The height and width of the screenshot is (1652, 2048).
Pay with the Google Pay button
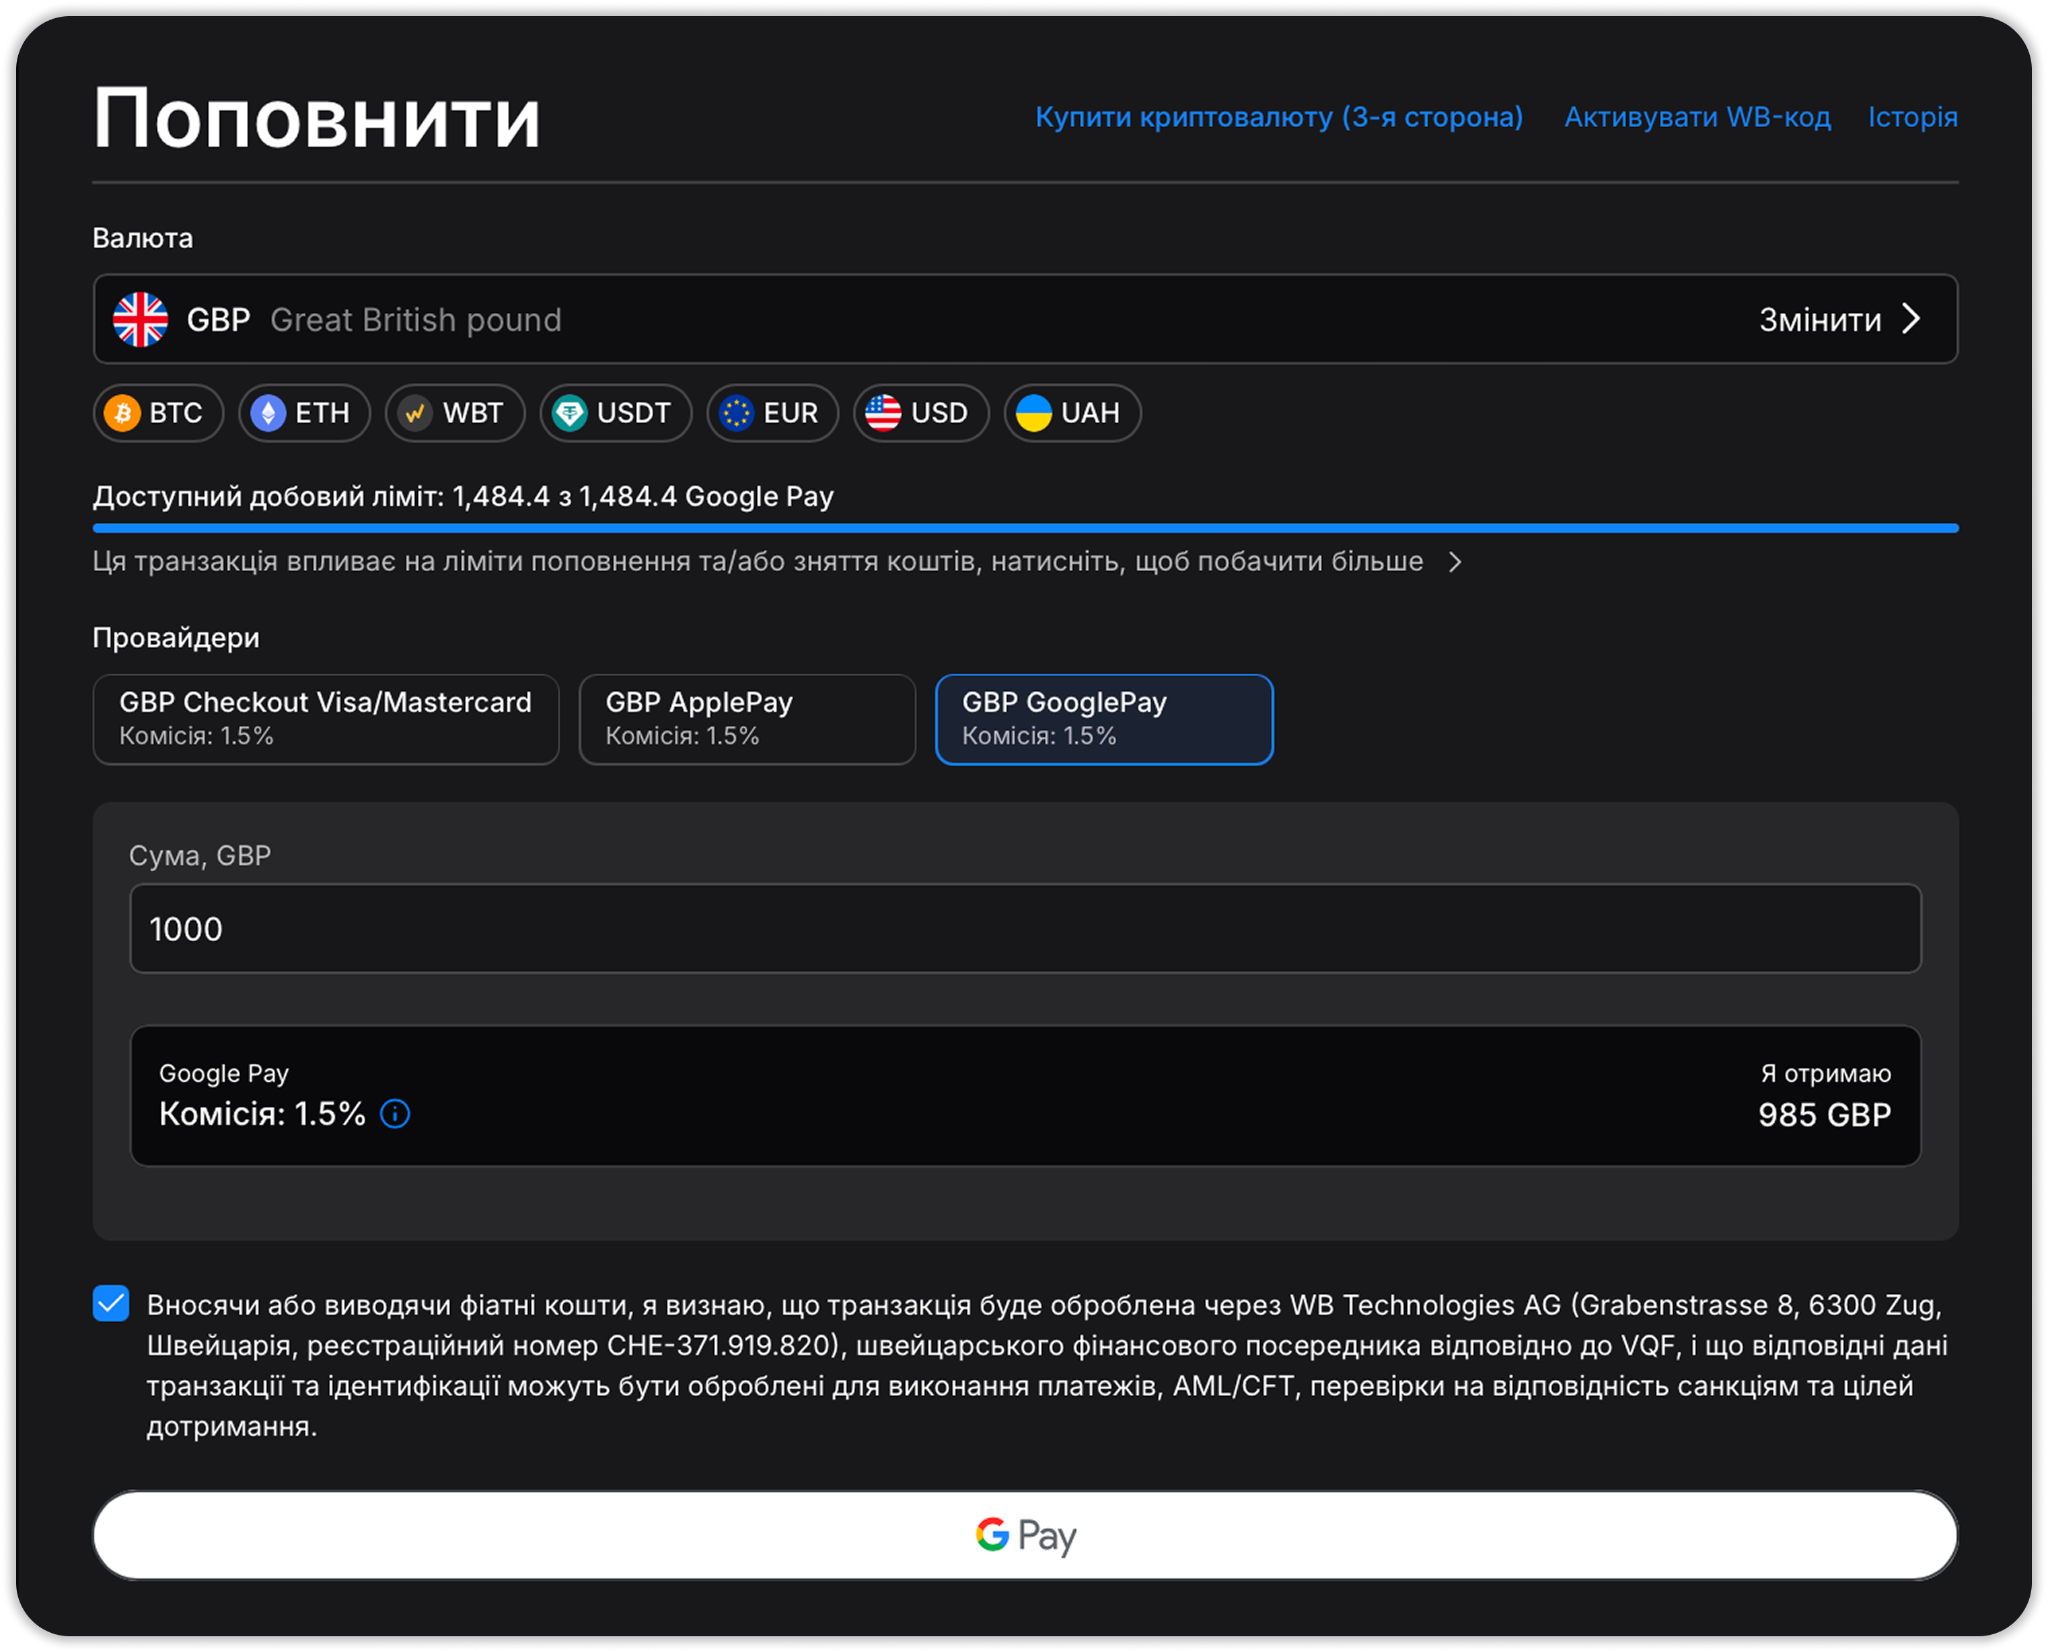[1025, 1535]
